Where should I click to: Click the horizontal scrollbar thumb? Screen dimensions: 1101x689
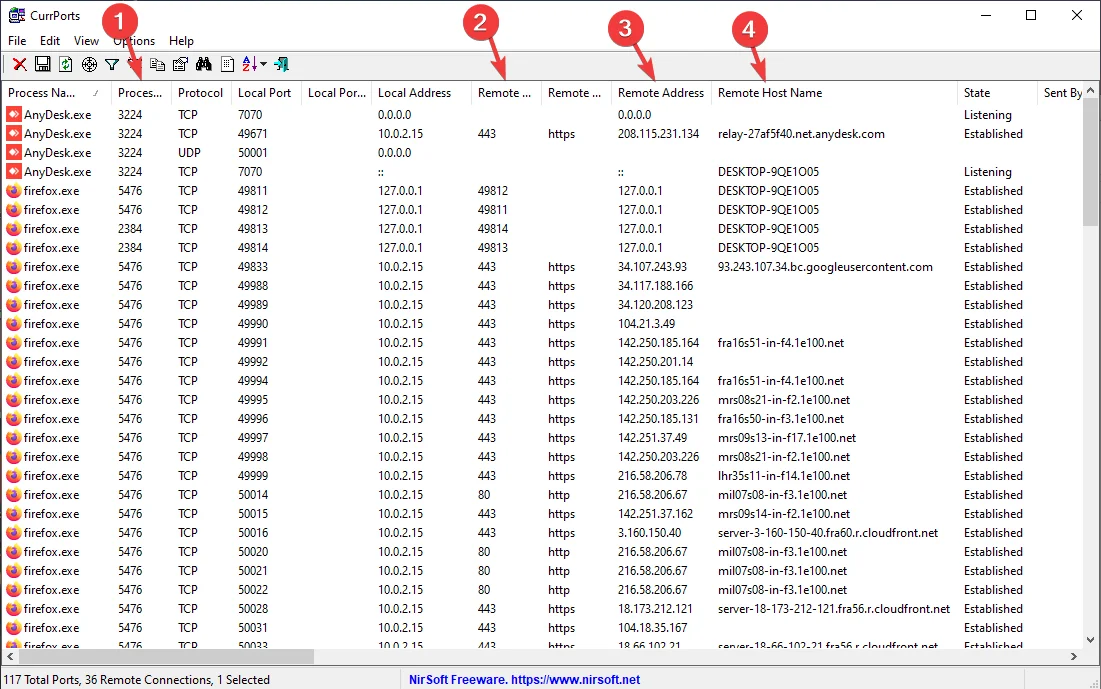click(x=166, y=657)
